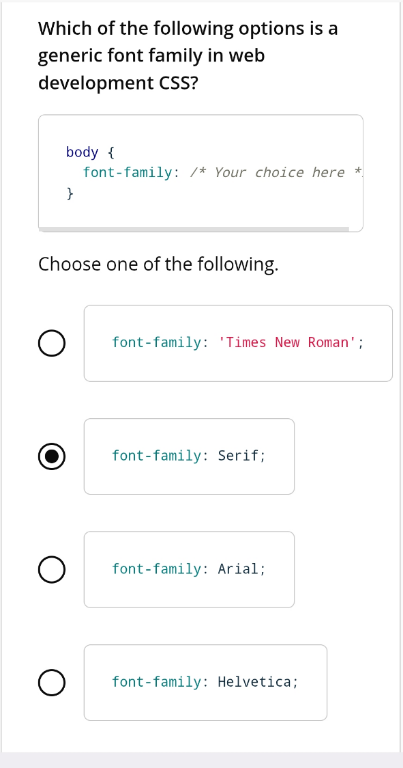Choose the Arial radio button
This screenshot has width=403, height=768.
[x=51, y=569]
